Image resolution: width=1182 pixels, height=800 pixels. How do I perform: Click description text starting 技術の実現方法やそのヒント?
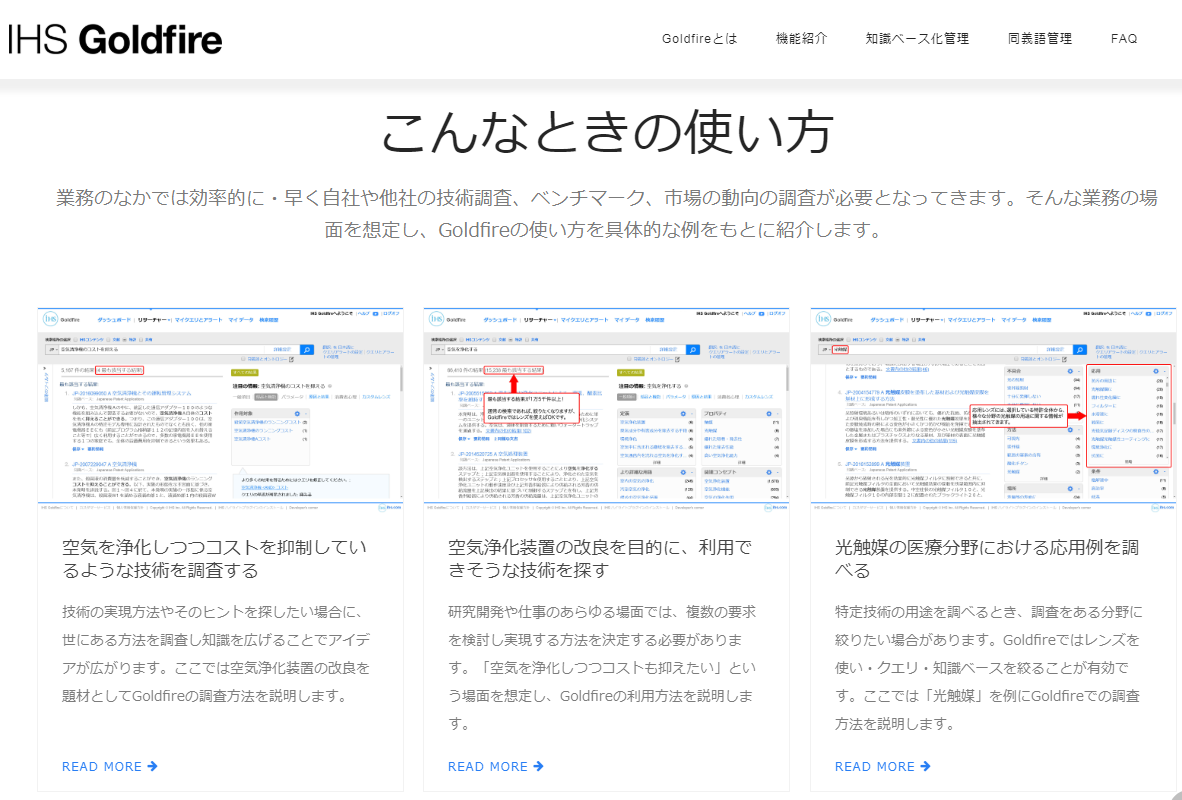tap(216, 654)
